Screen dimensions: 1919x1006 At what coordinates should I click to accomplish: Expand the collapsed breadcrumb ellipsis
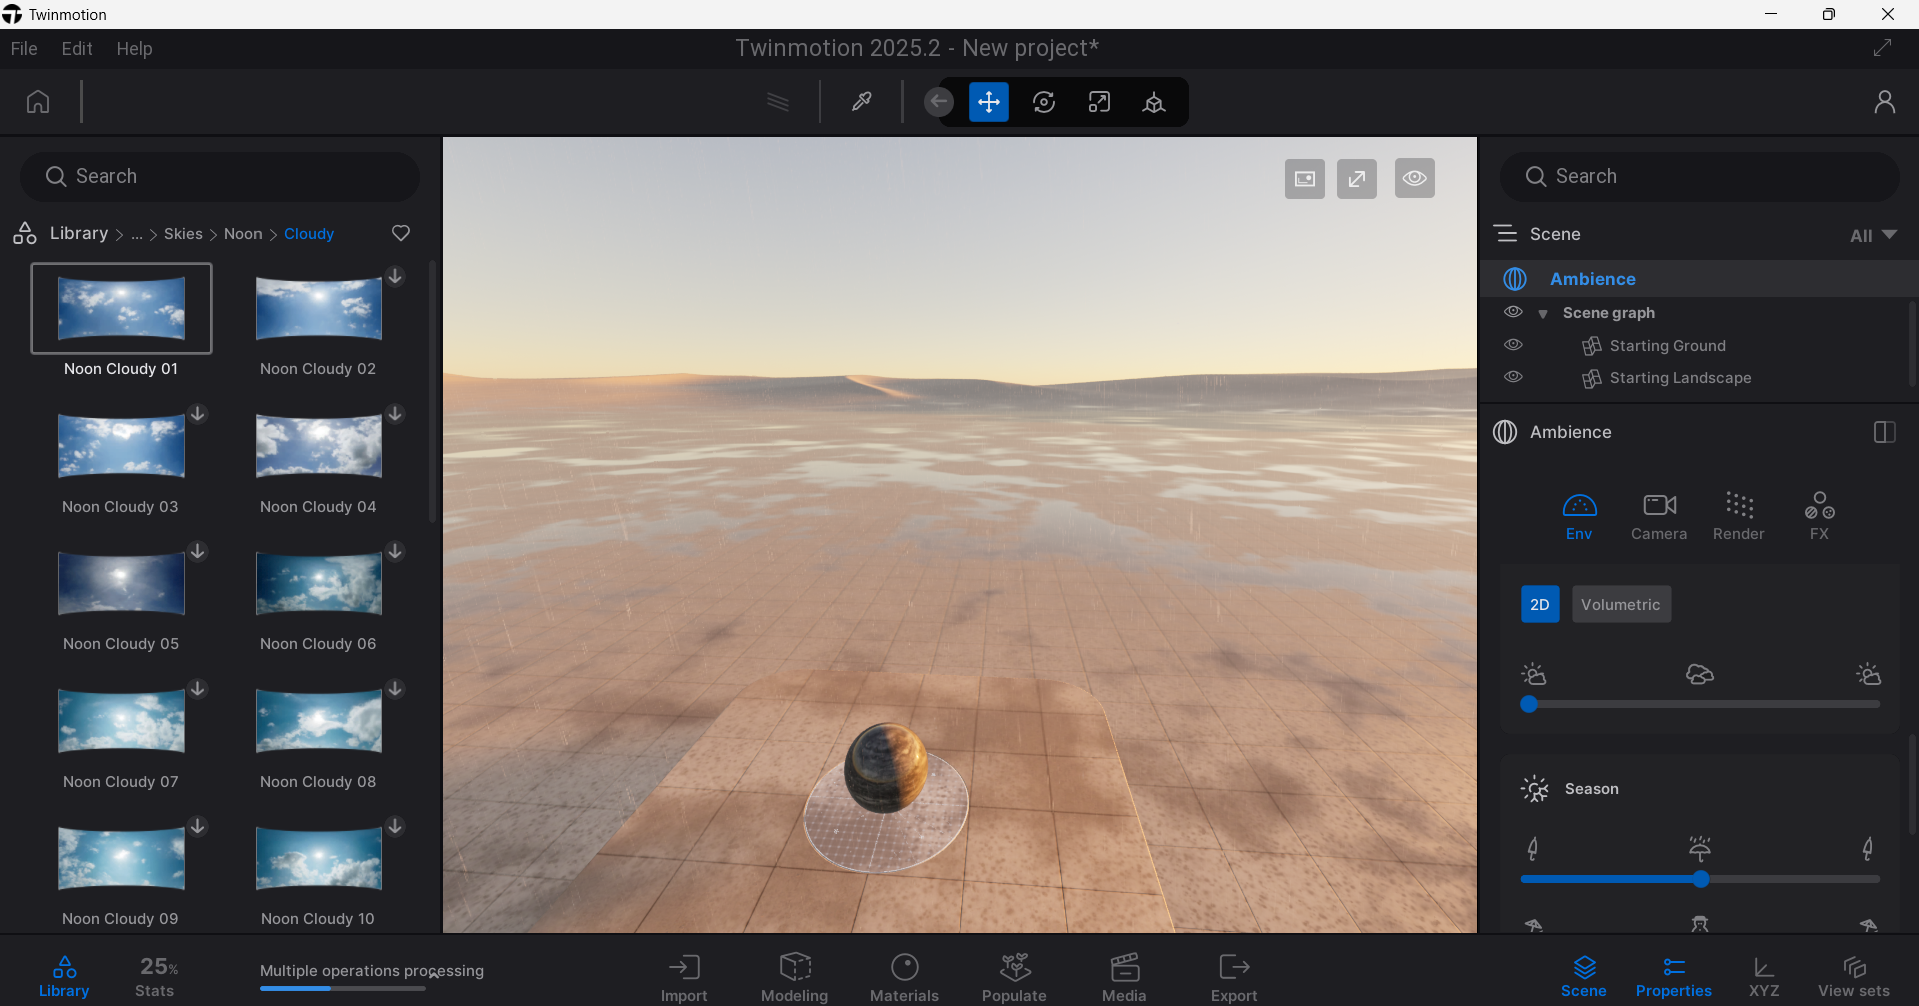[x=137, y=234]
